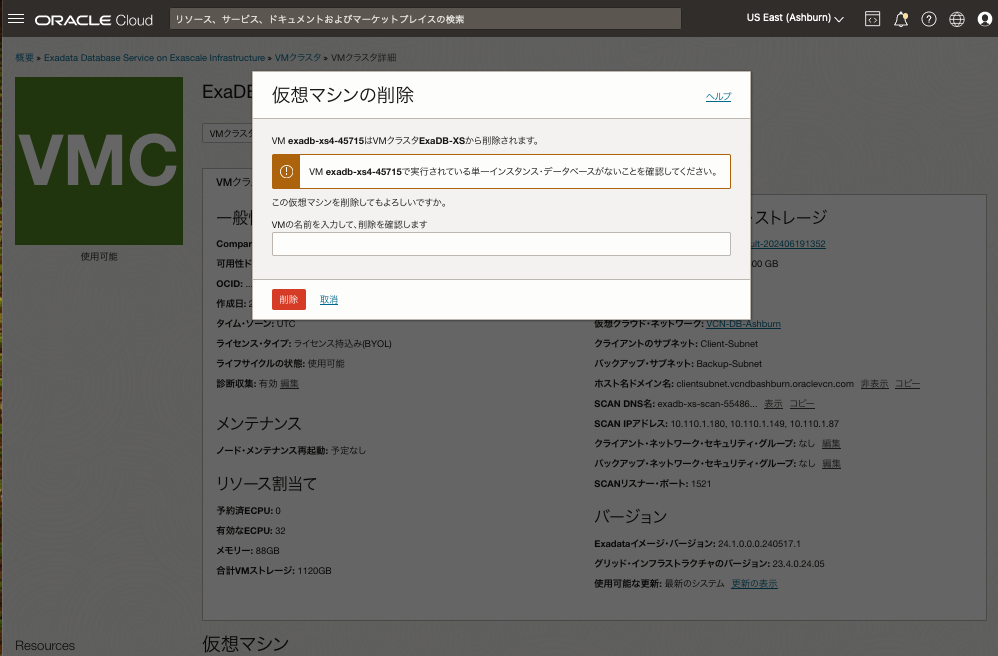Launch the Cloud Shell developer console
Image resolution: width=998 pixels, height=656 pixels.
point(873,18)
